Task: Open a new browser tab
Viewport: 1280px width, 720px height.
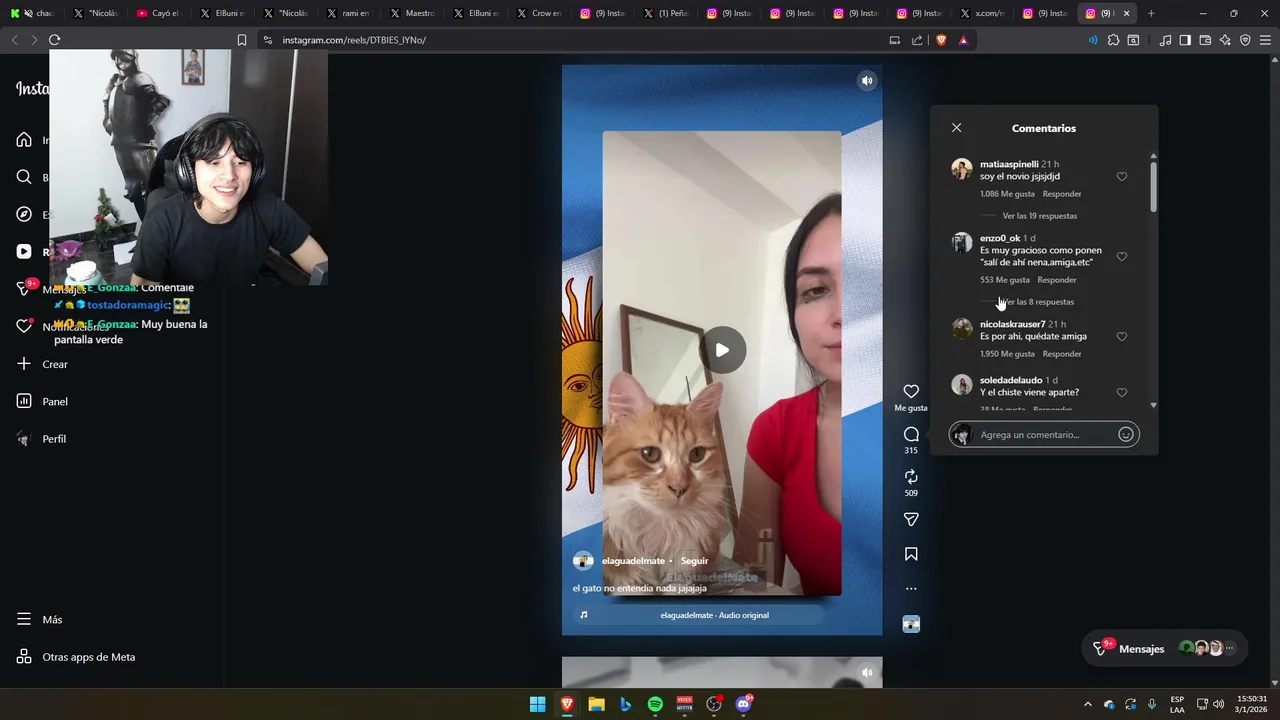Action: point(1151,13)
